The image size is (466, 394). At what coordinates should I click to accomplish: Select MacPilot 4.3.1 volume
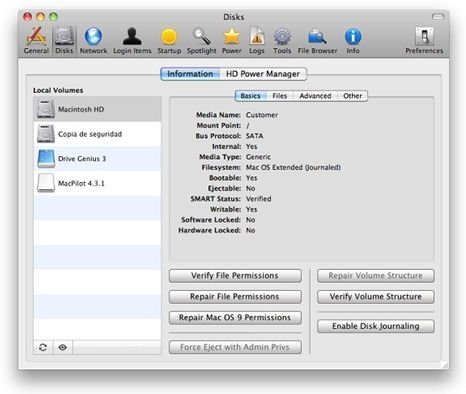(97, 183)
